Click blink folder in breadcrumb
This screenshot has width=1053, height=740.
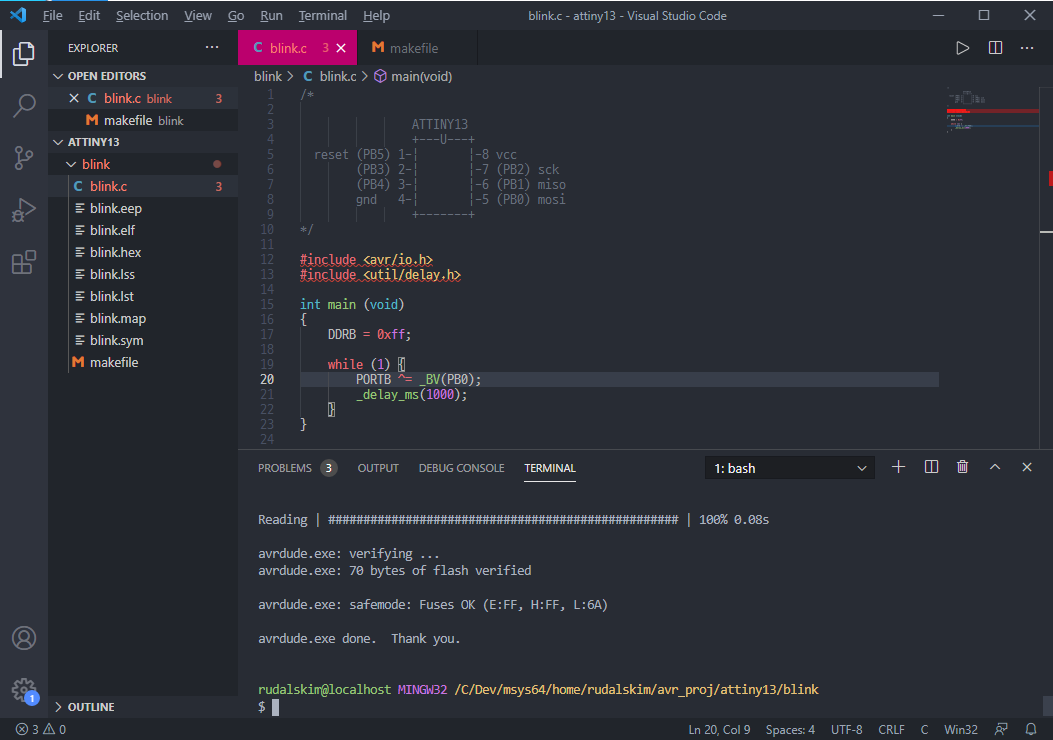pyautogui.click(x=268, y=77)
